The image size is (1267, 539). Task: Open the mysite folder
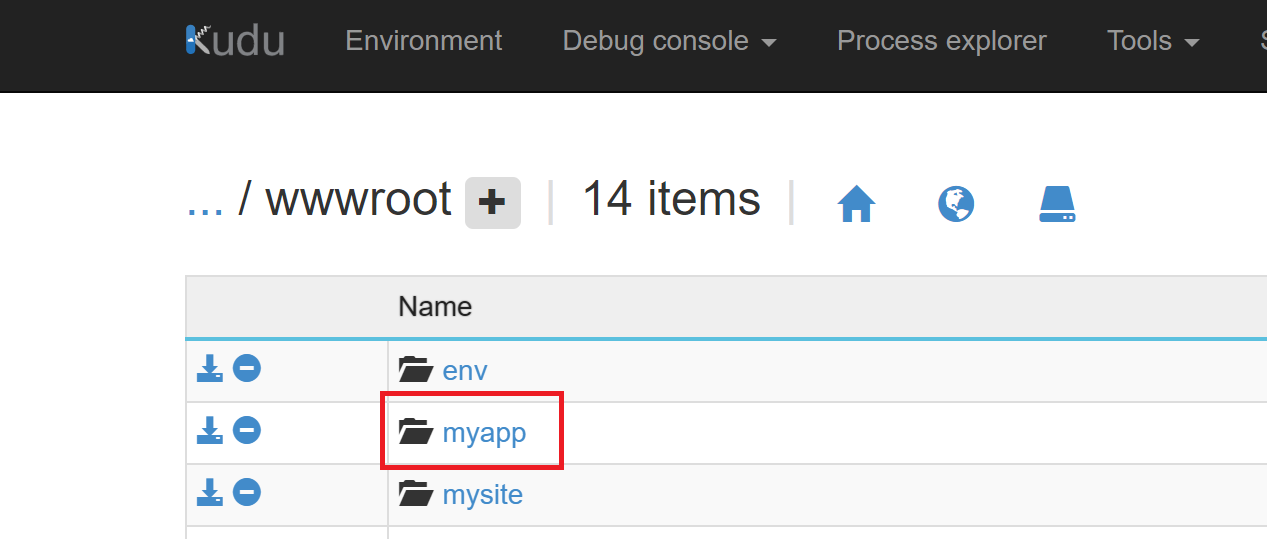coord(482,495)
